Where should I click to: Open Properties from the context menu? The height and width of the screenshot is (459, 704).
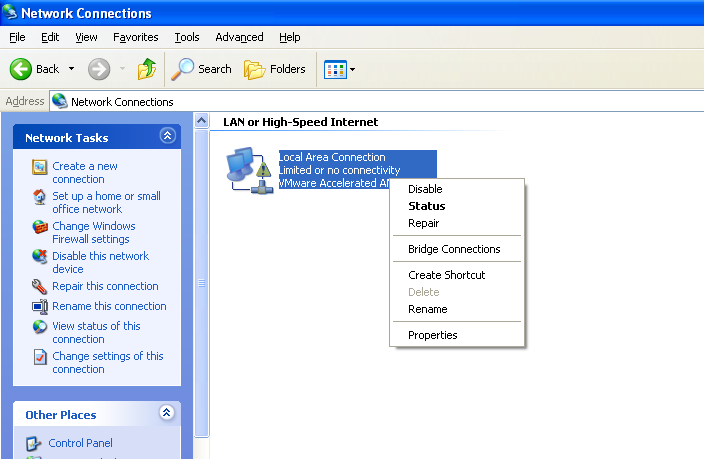(457, 335)
